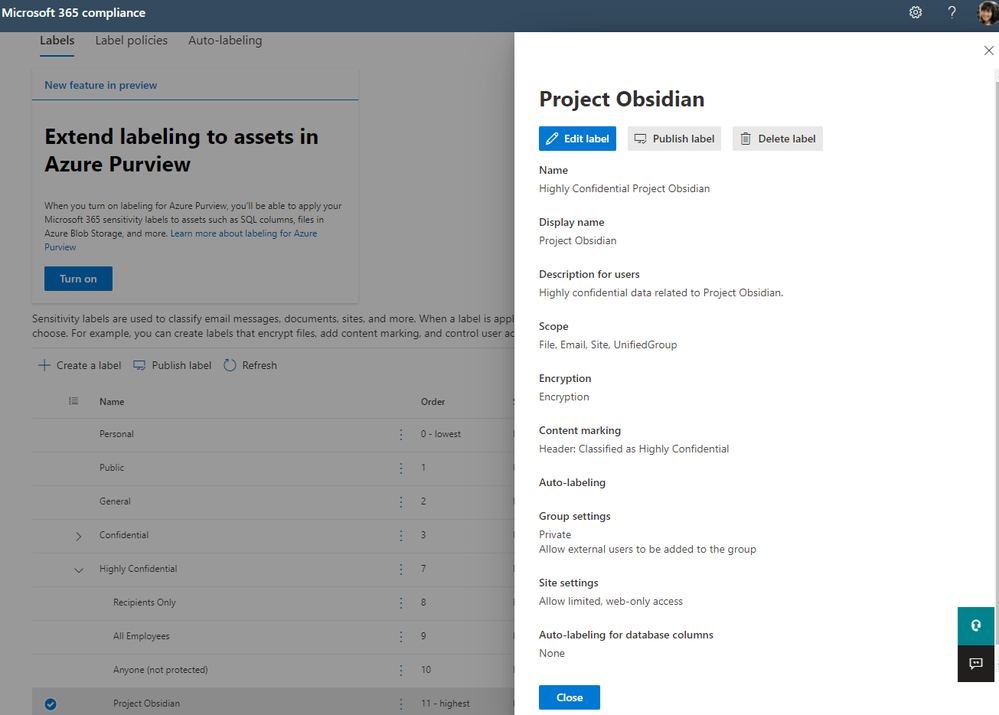Open more options for Personal label
Screen dimensions: 999x715
(x=401, y=435)
